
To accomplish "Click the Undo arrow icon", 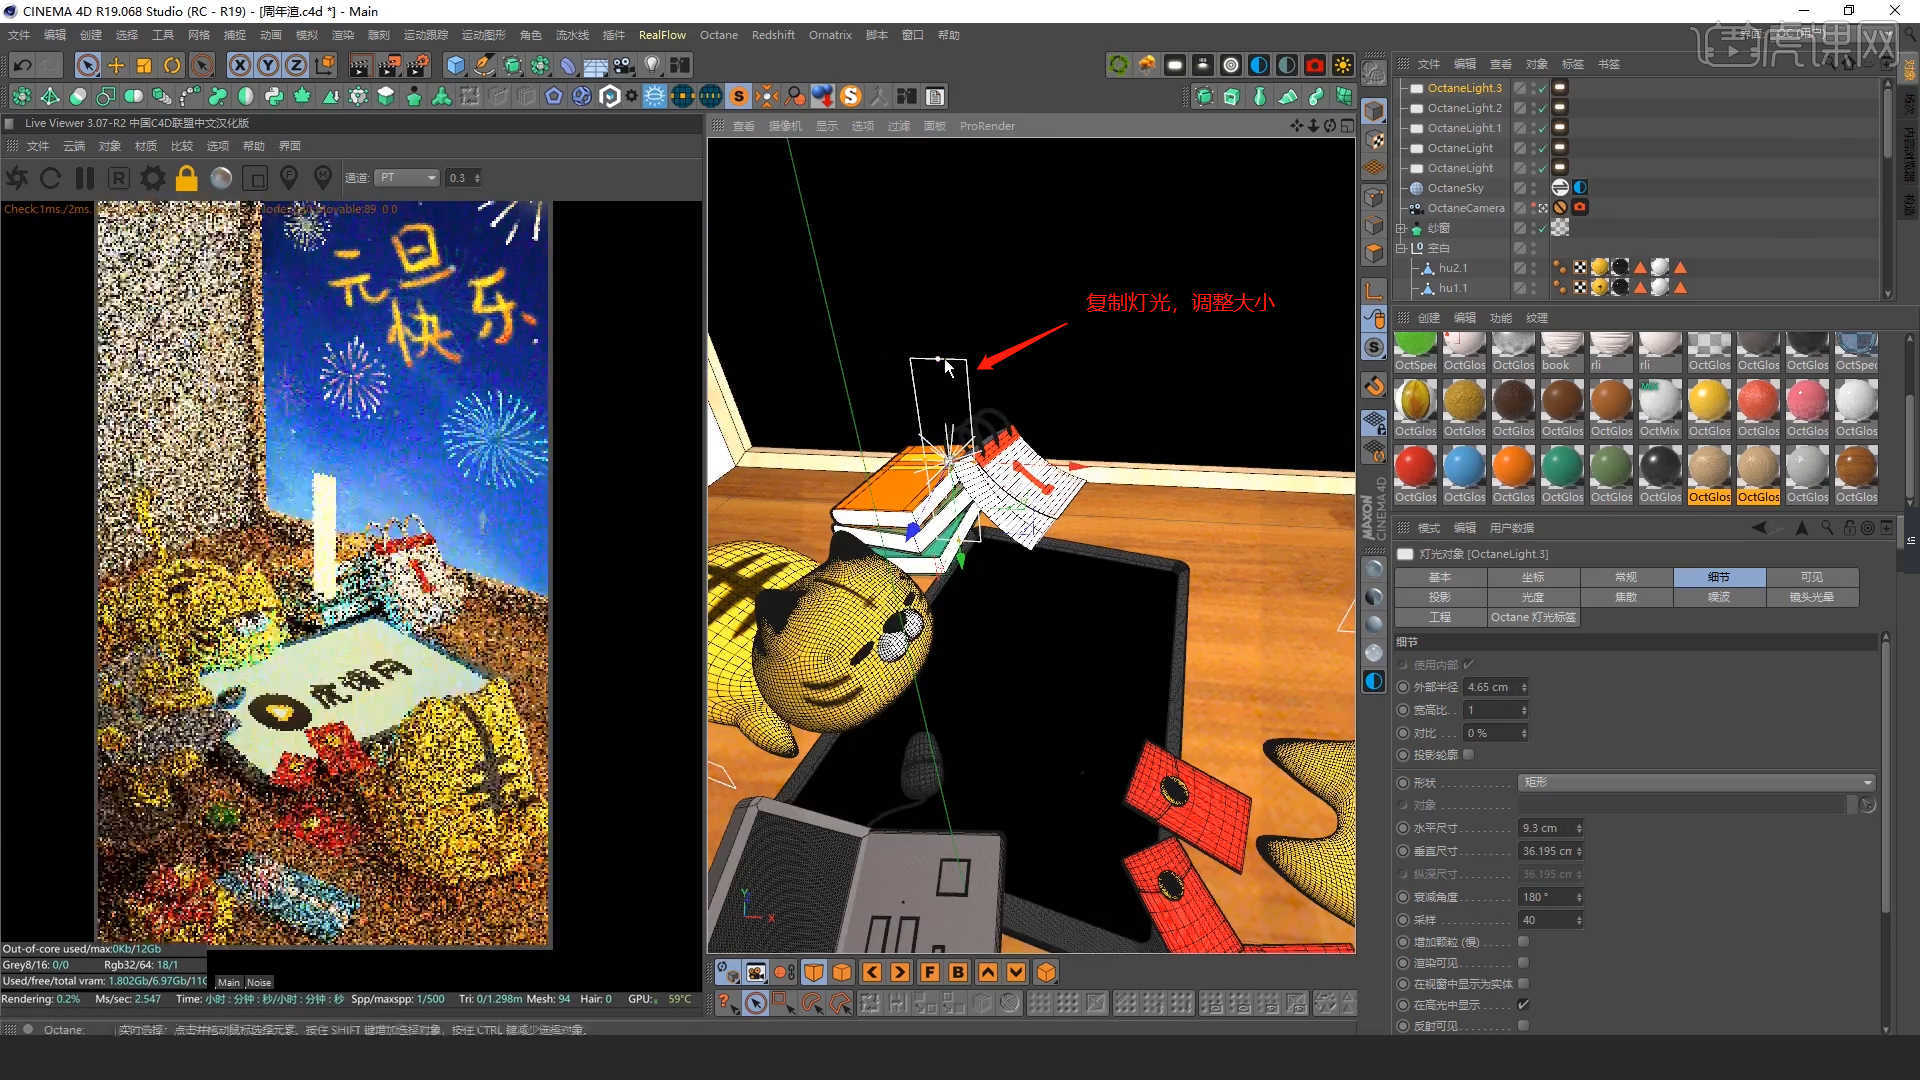I will (22, 66).
